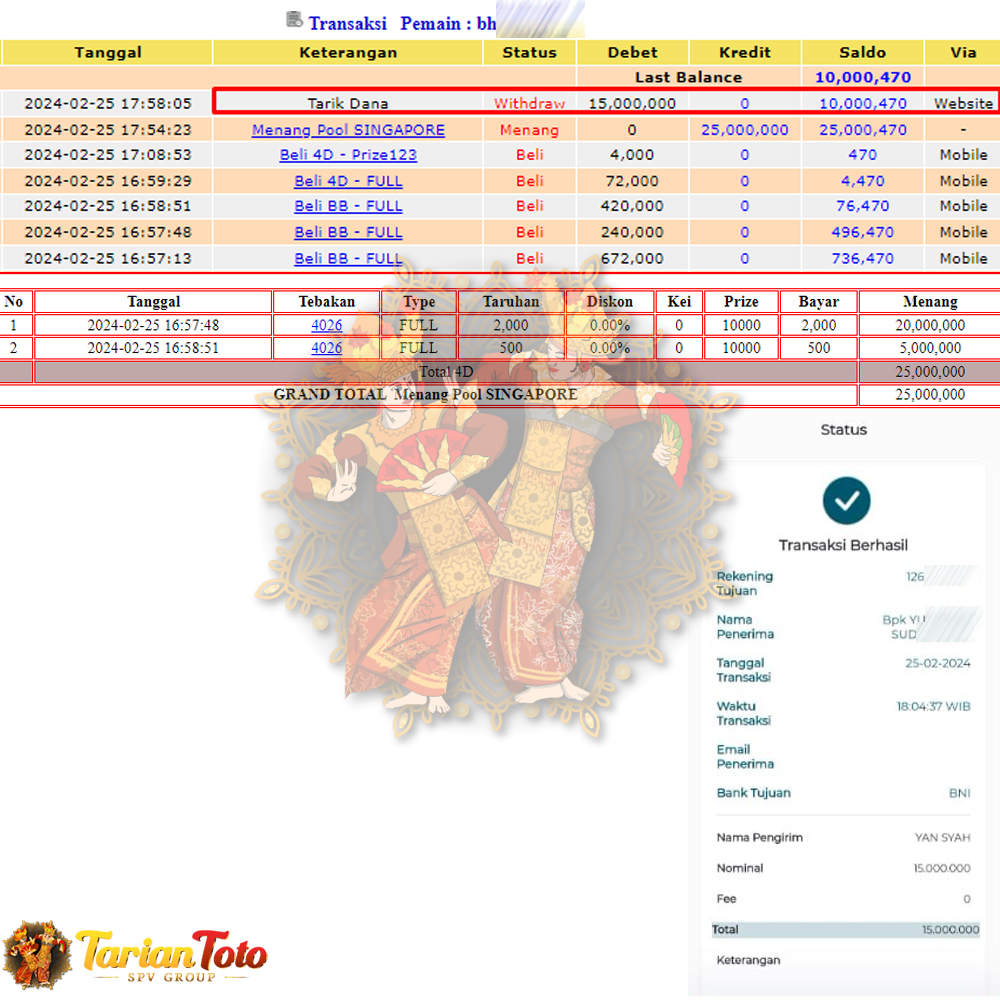Select the highlighted Tarik Dana row

coord(605,102)
